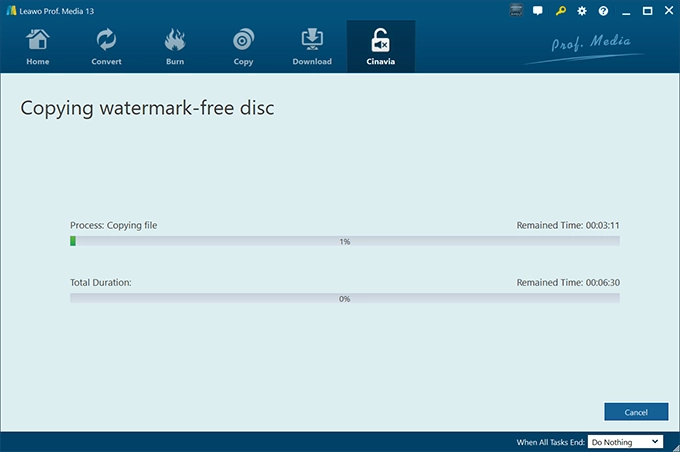The image size is (680, 452).
Task: Click the GPU acceleration chip icon
Action: pos(516,10)
